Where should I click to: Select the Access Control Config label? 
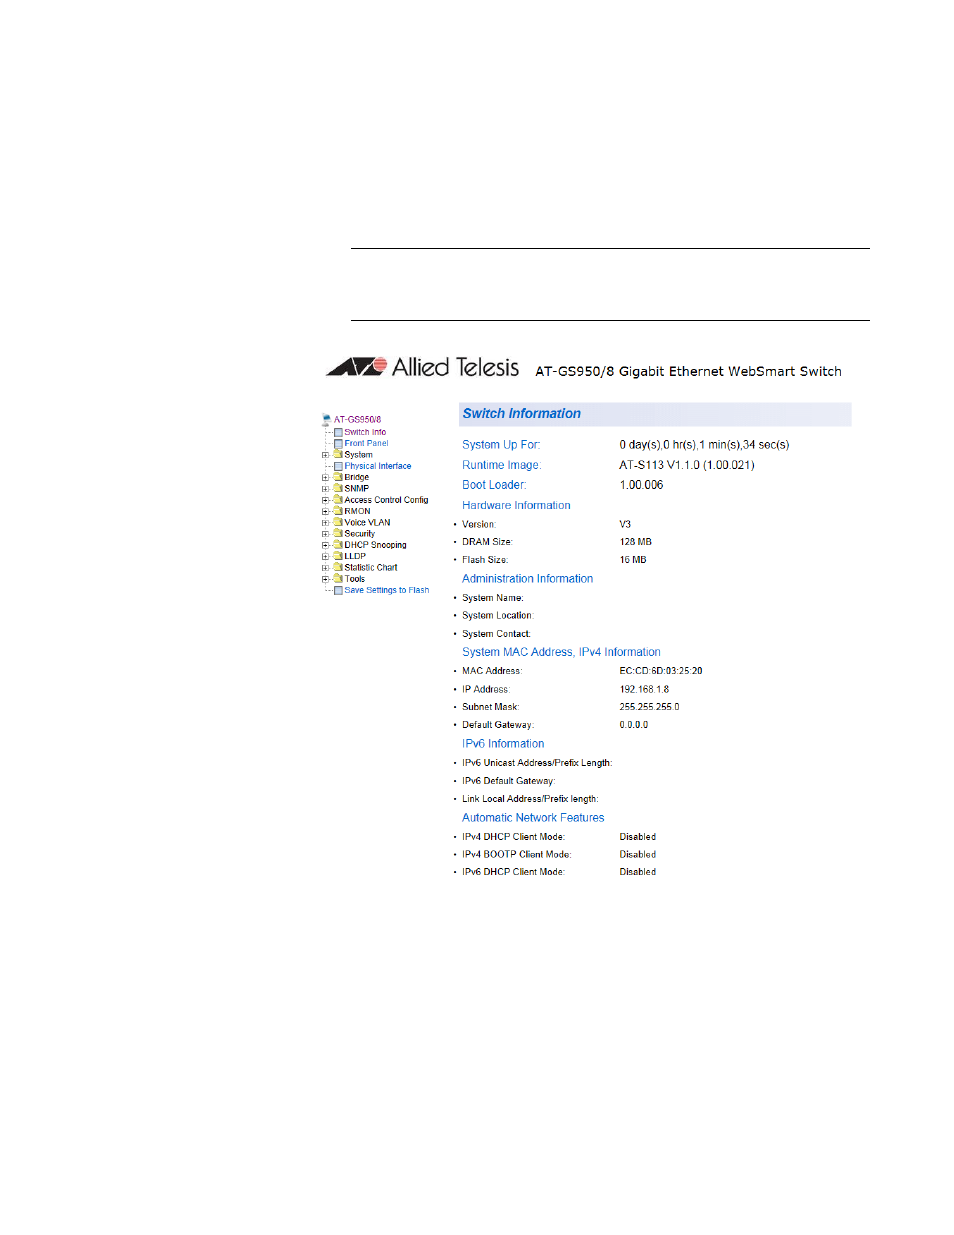point(386,500)
